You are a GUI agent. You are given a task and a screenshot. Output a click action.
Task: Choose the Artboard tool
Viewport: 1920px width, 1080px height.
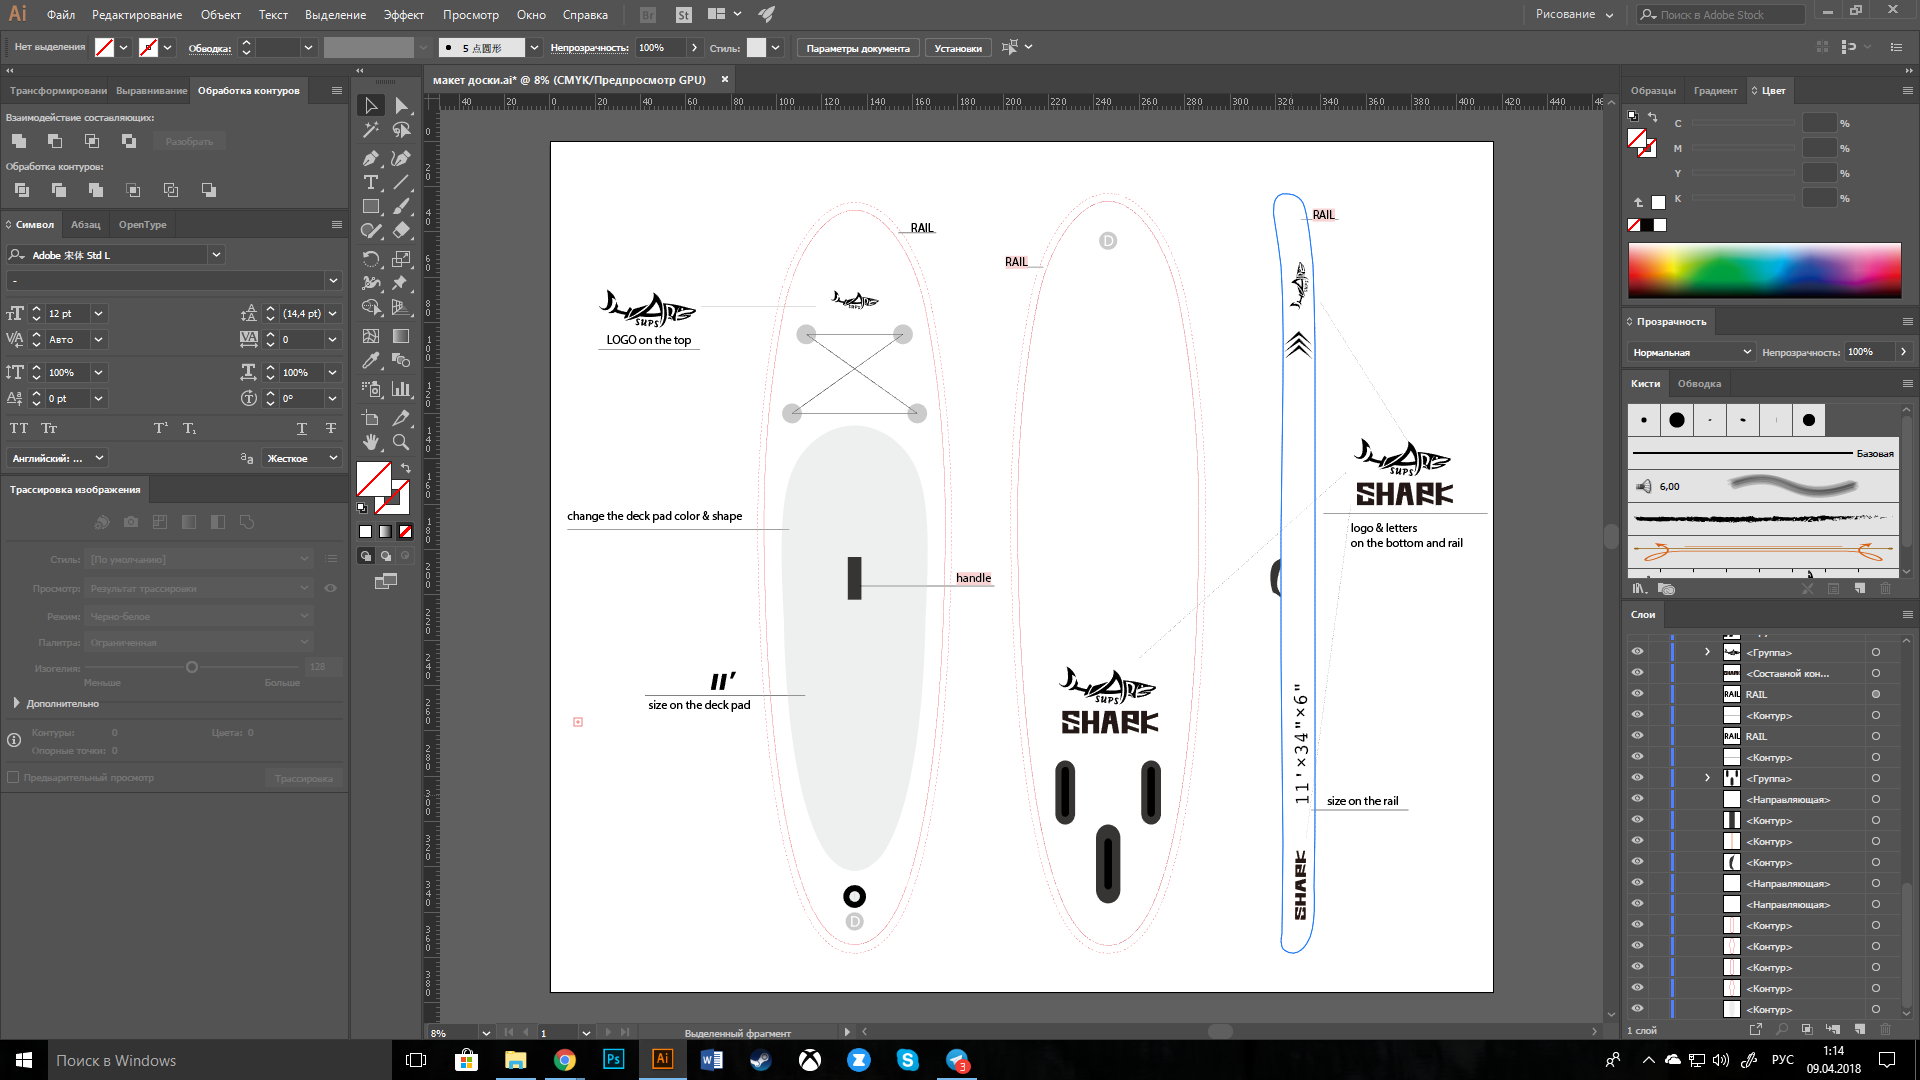click(371, 418)
